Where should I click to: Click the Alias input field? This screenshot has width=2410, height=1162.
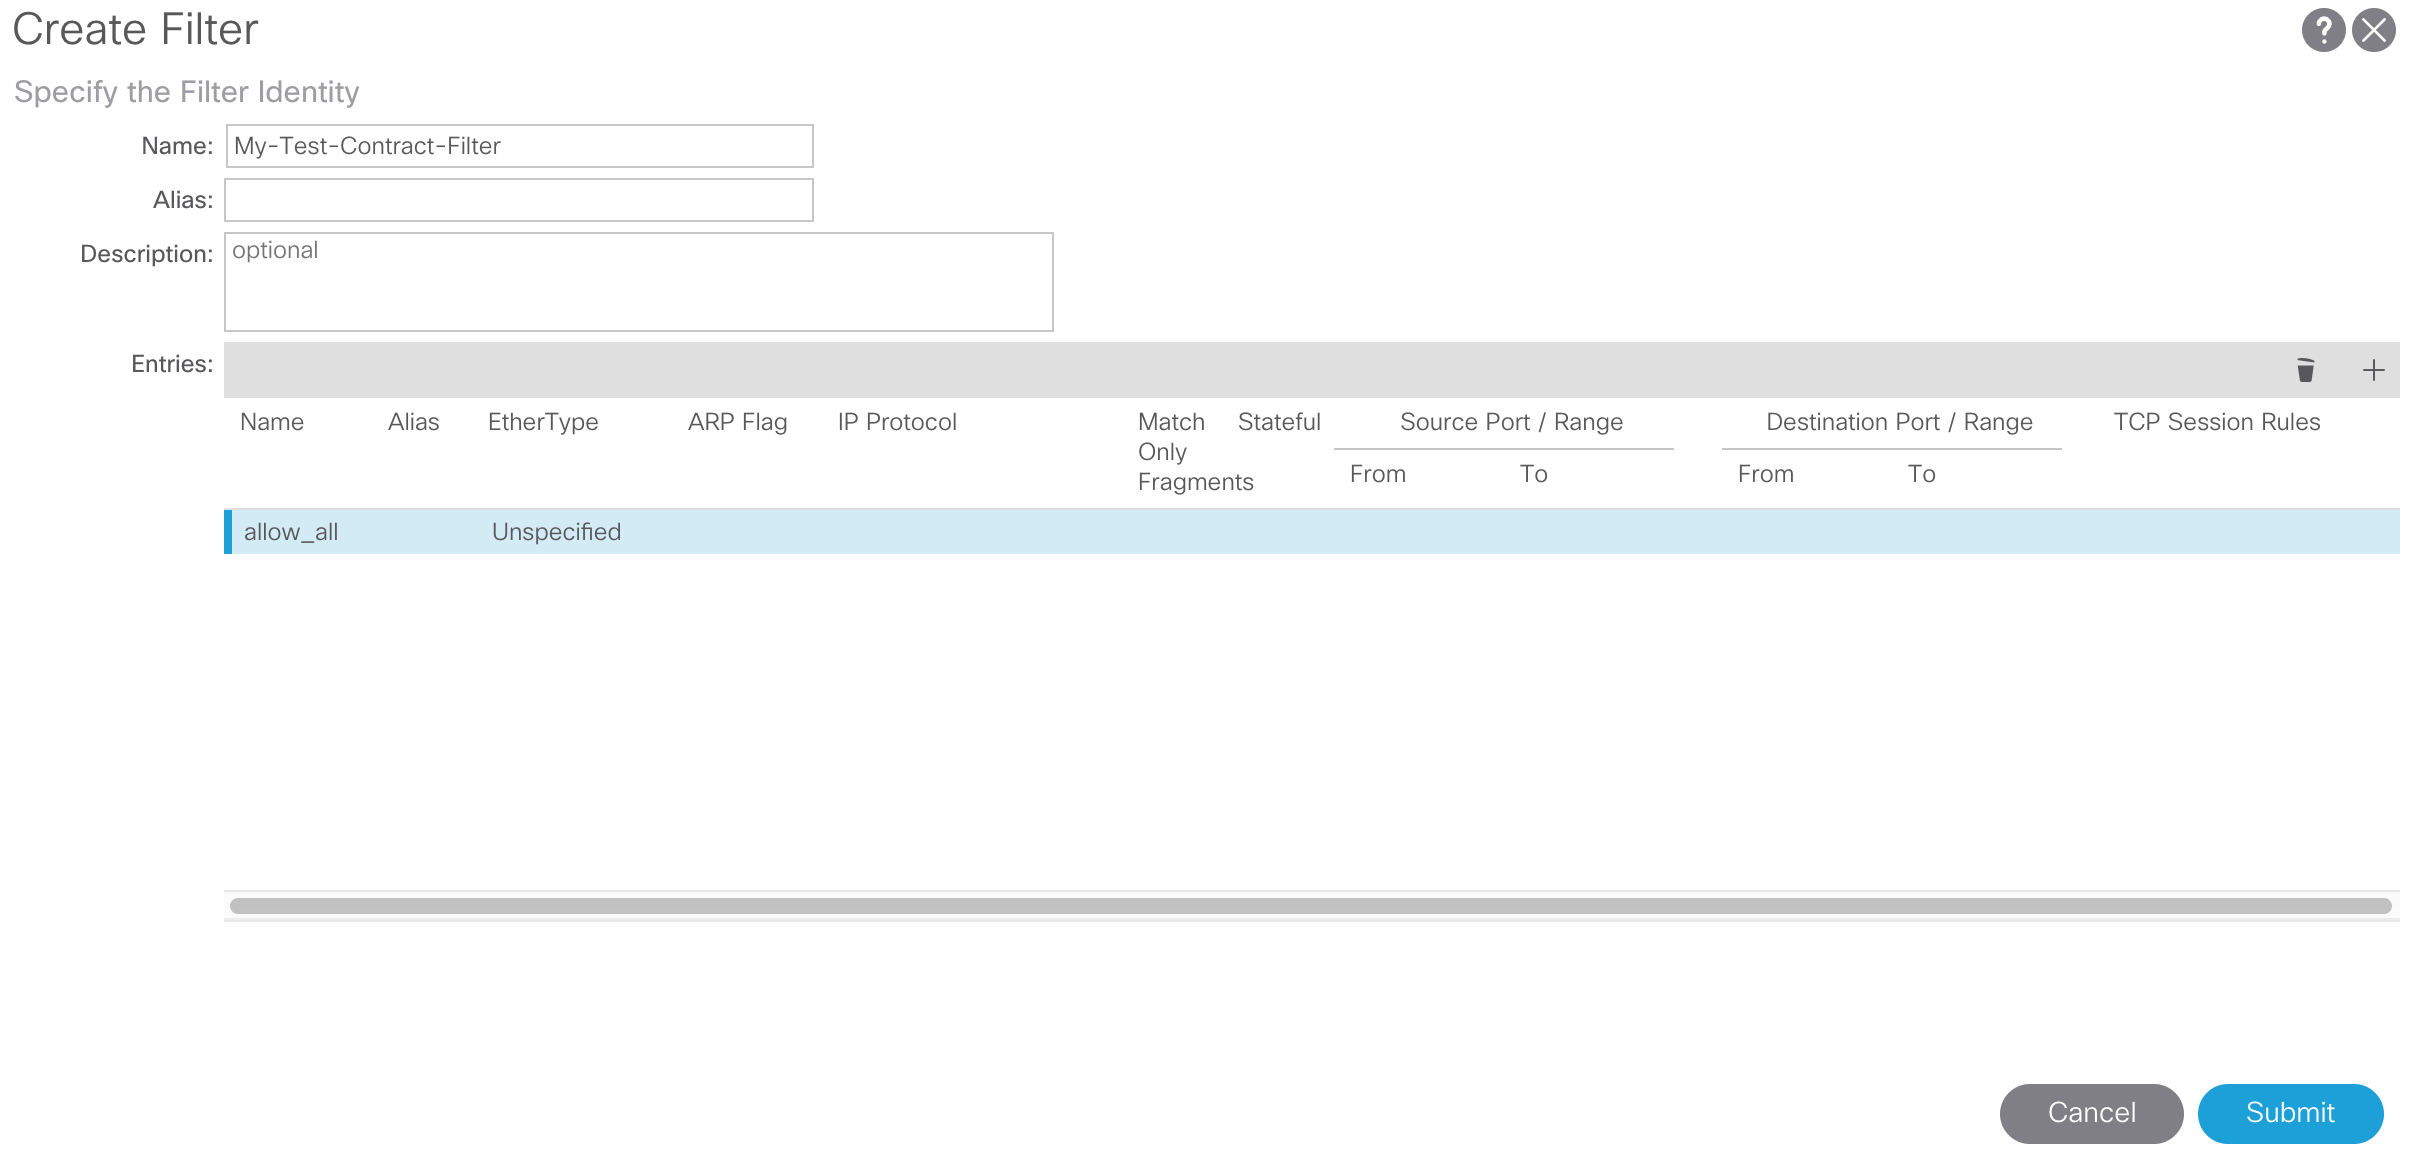(x=518, y=200)
